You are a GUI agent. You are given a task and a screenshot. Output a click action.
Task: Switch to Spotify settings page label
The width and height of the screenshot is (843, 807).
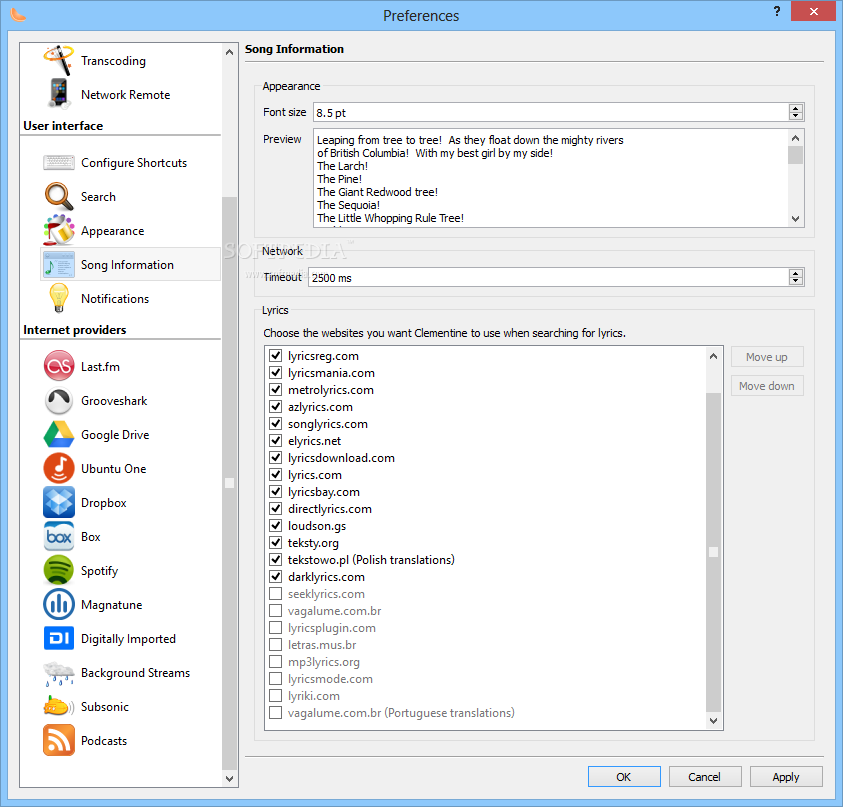click(x=99, y=571)
